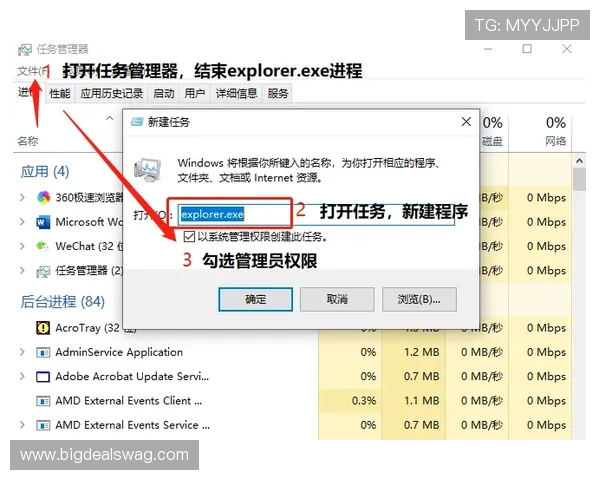Click the scrollbar up arrow
Viewport: 600px width, 480px height.
click(x=579, y=161)
